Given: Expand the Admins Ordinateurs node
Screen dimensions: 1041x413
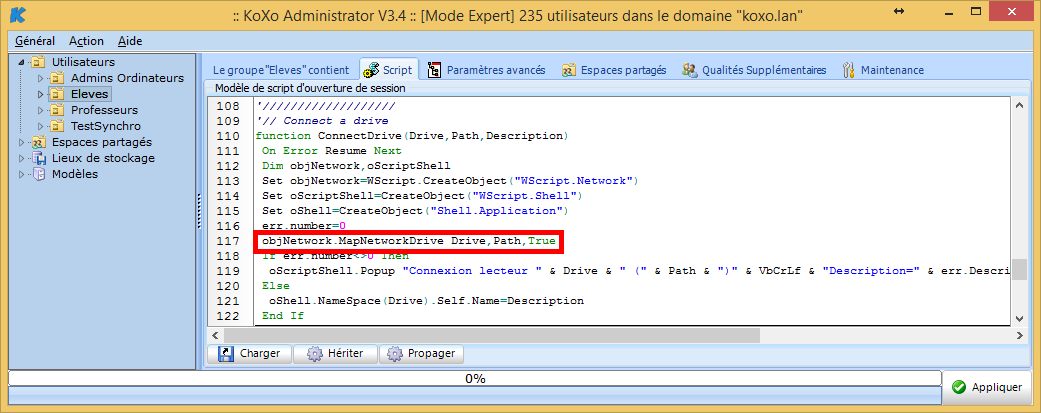Looking at the screenshot, I should [40, 78].
